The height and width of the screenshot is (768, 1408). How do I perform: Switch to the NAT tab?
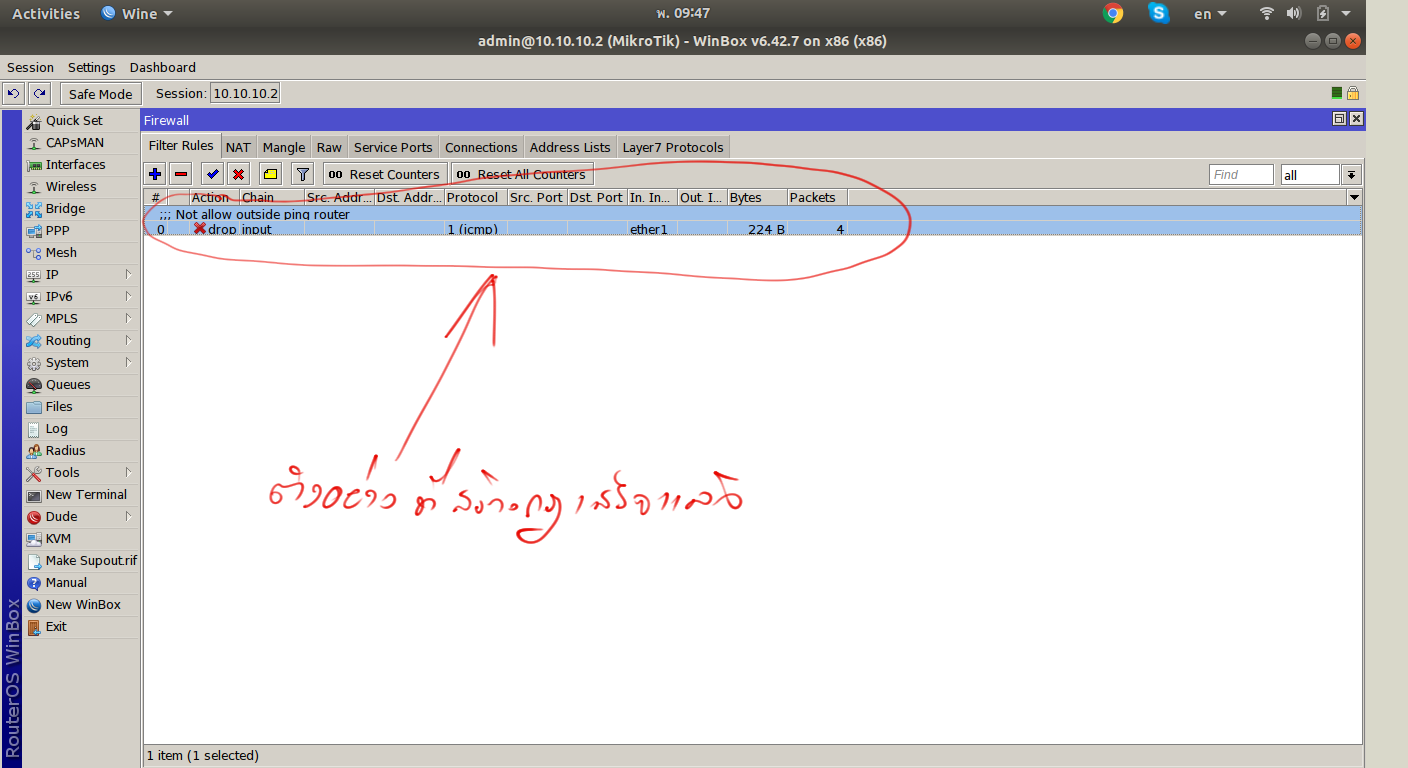pos(238,147)
